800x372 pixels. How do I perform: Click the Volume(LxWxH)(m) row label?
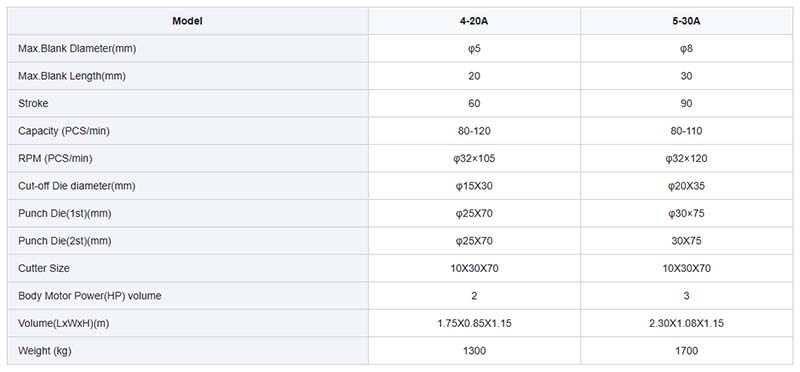(x=63, y=323)
